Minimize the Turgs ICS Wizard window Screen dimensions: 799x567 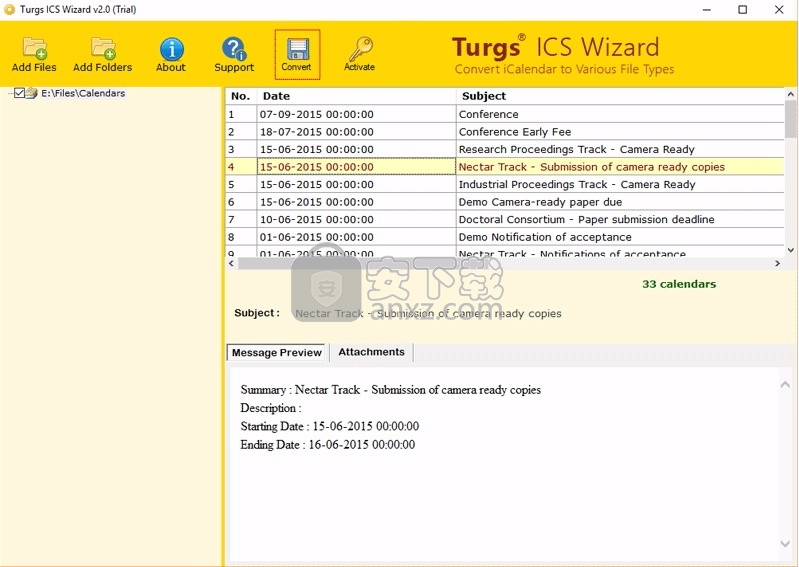[x=707, y=10]
